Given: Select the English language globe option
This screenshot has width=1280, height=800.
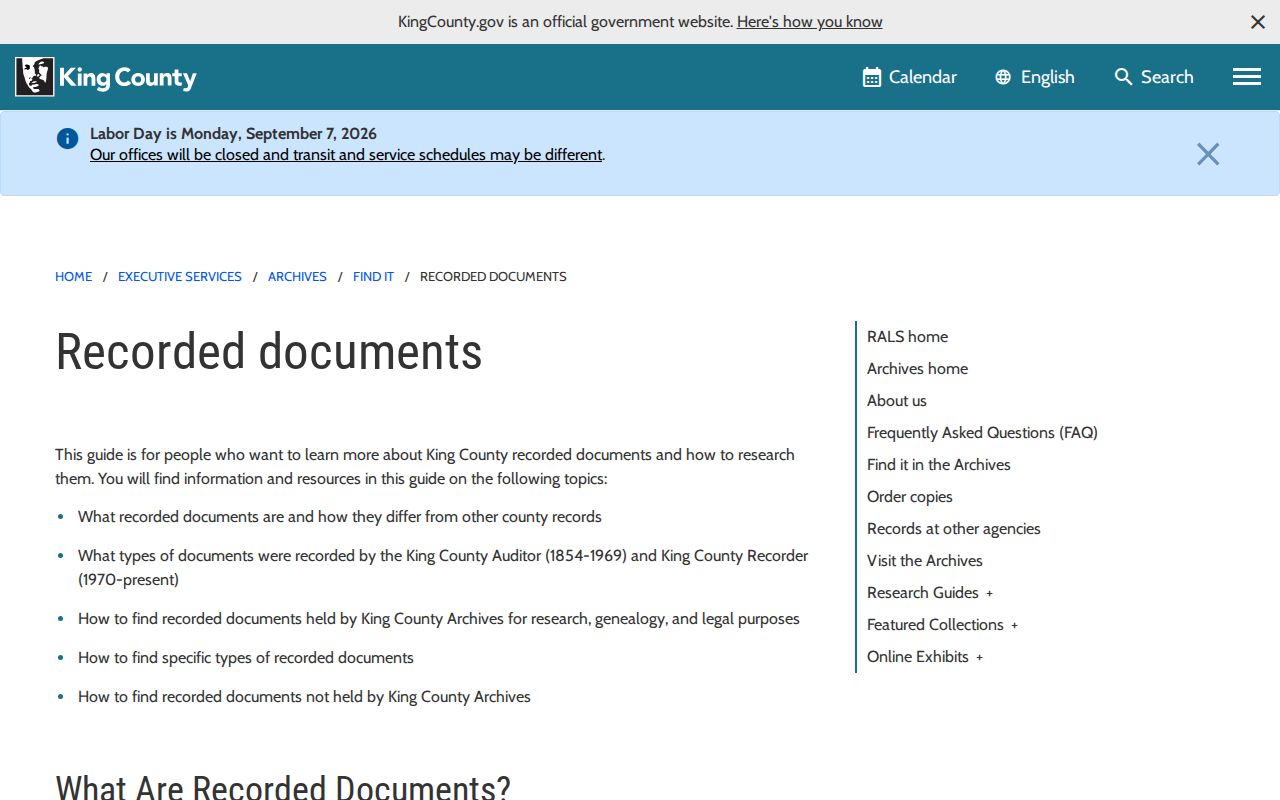Looking at the screenshot, I should click(x=1035, y=77).
